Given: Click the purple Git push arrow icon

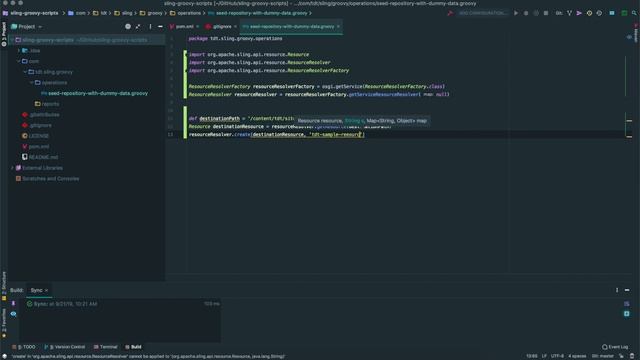Looking at the screenshot, I should pyautogui.click(x=579, y=13).
